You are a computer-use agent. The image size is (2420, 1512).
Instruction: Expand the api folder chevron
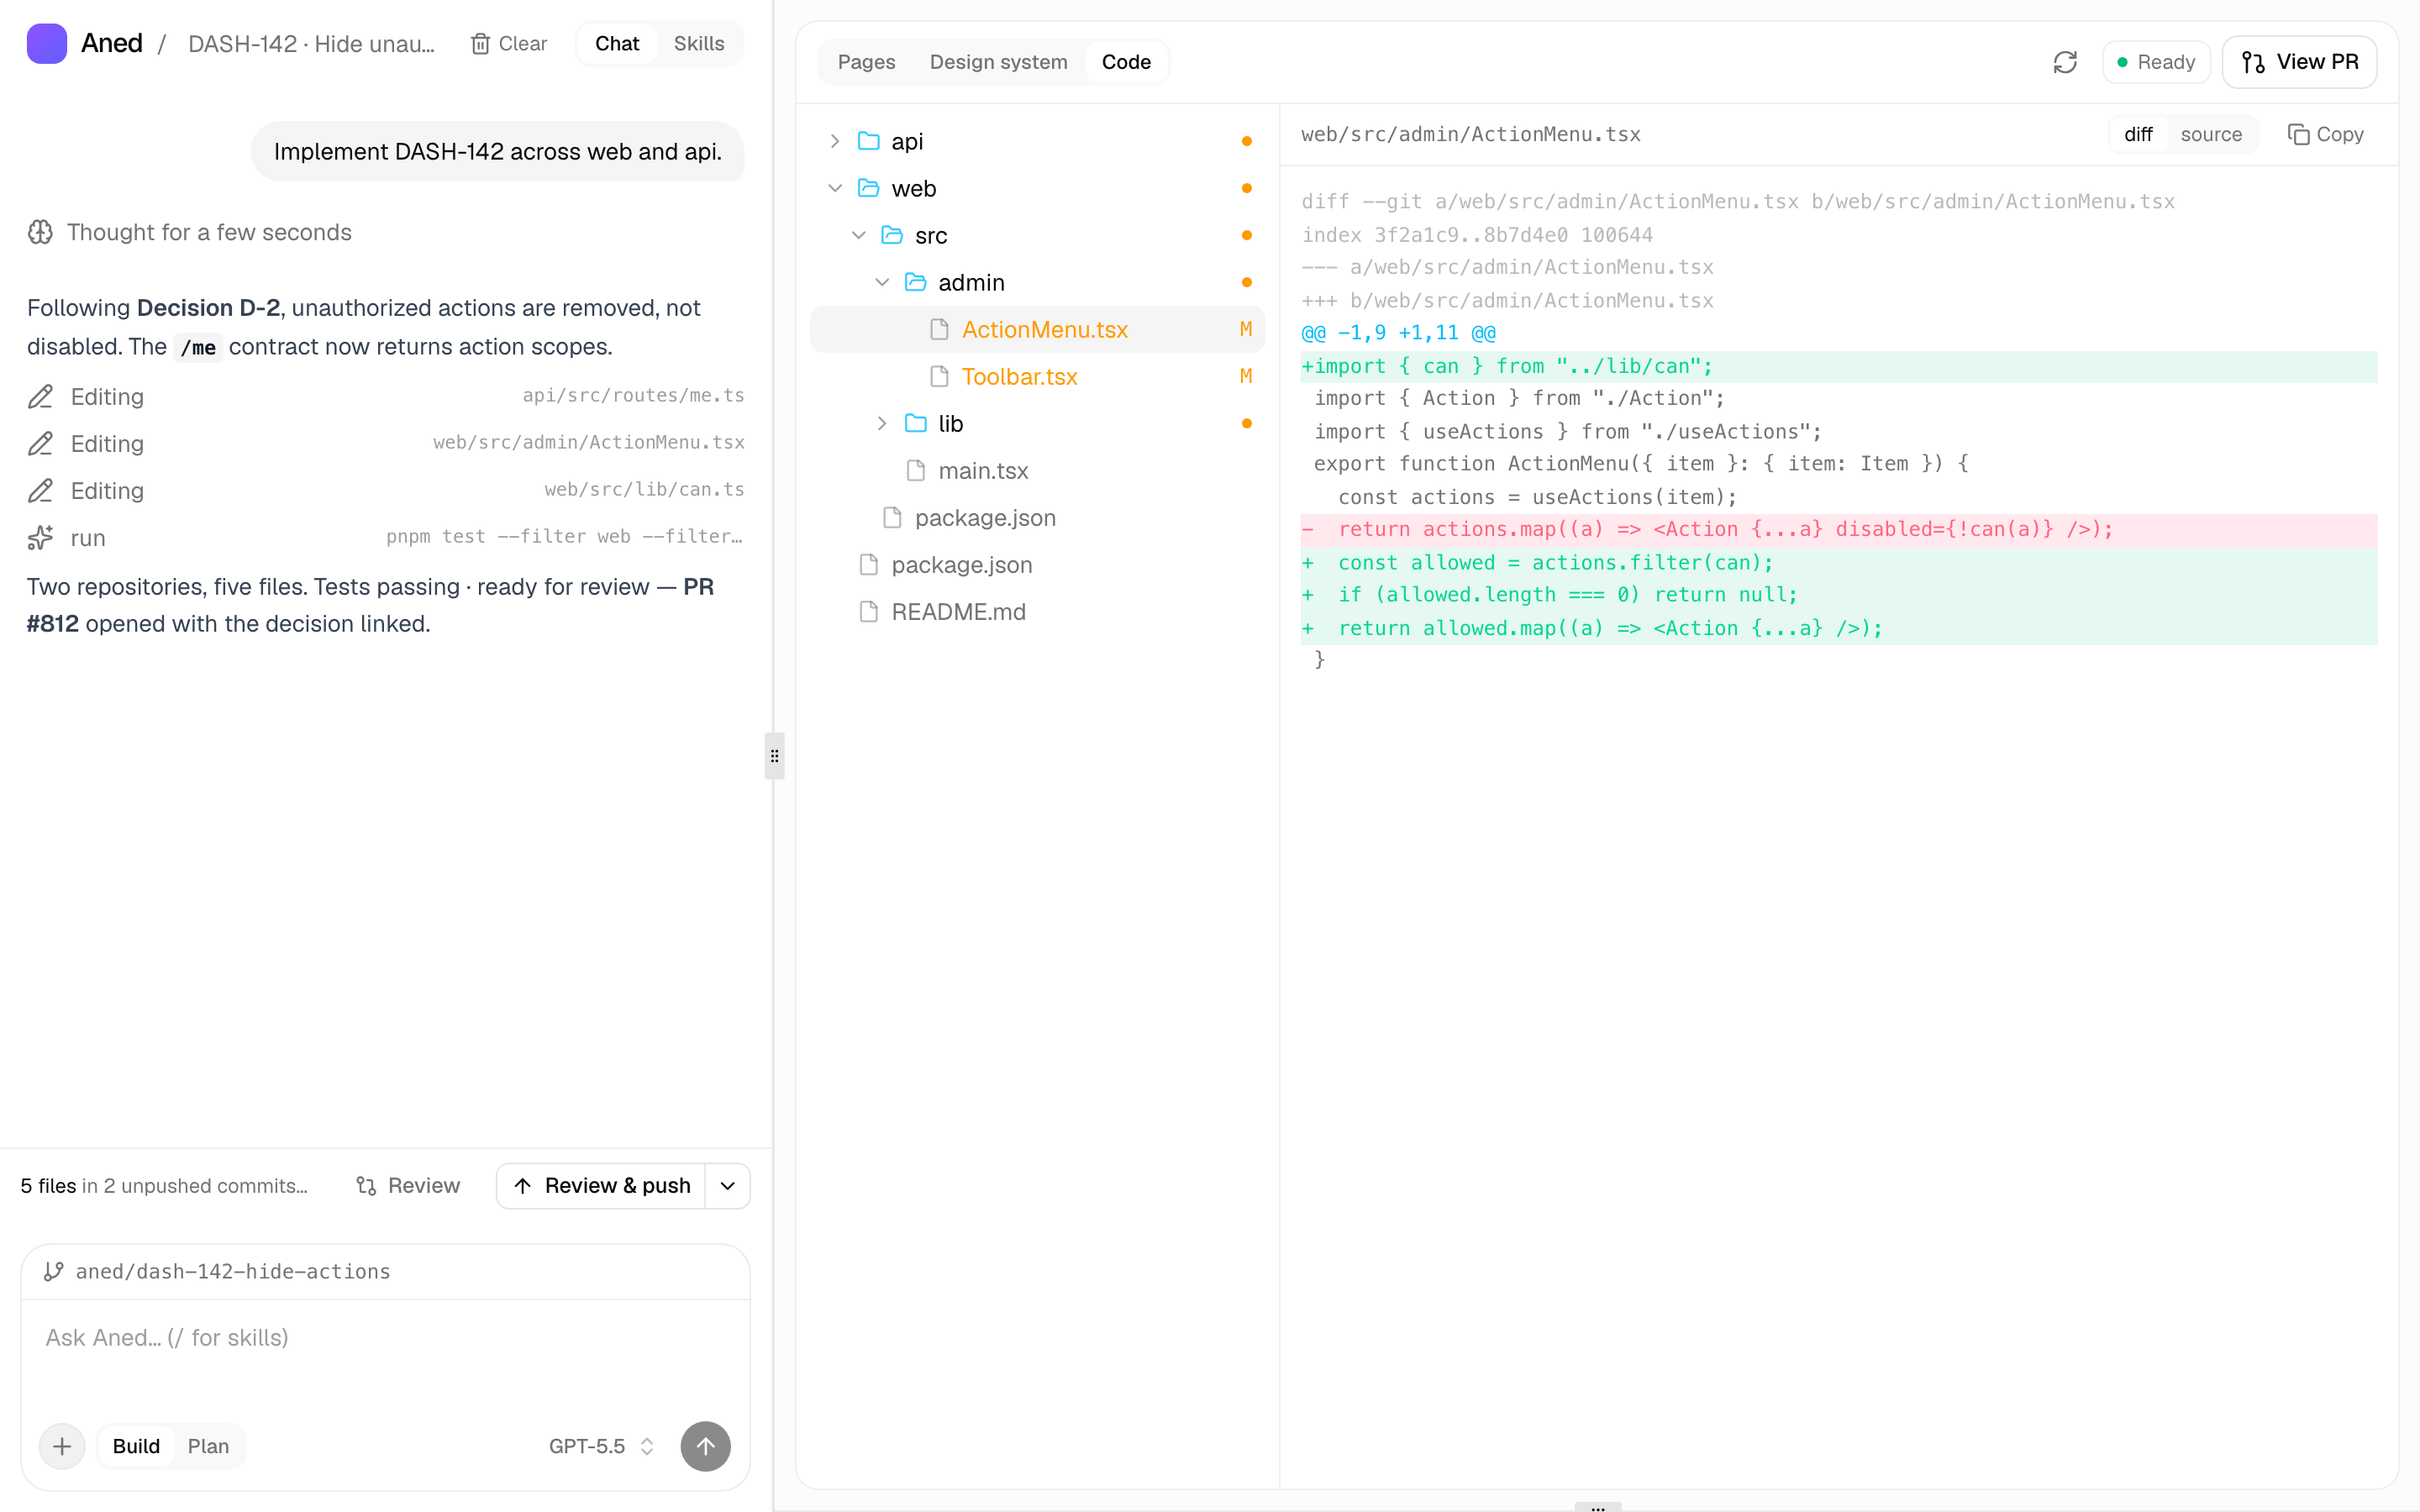coord(834,141)
